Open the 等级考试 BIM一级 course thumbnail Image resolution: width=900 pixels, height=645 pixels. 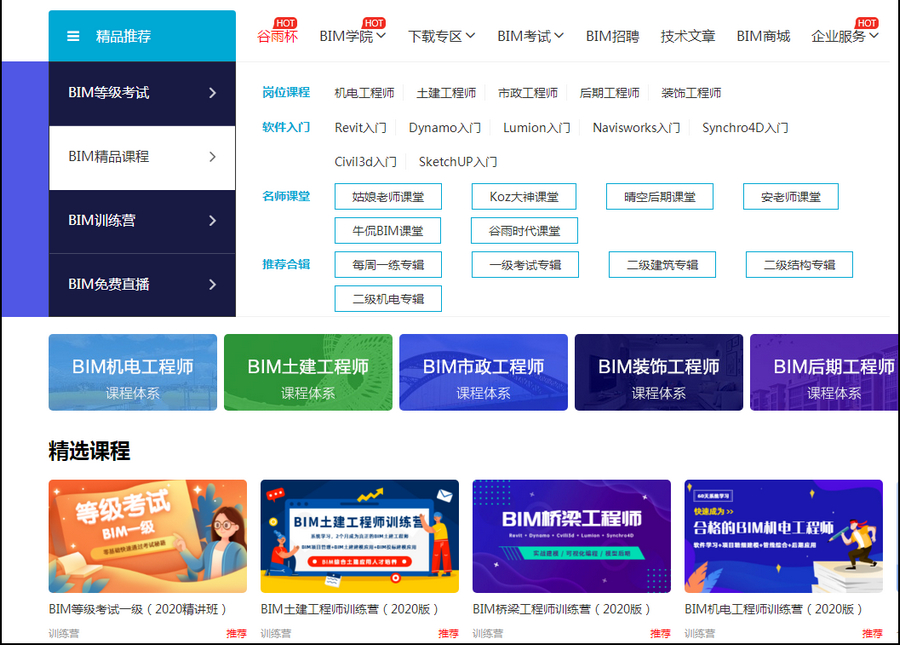148,536
